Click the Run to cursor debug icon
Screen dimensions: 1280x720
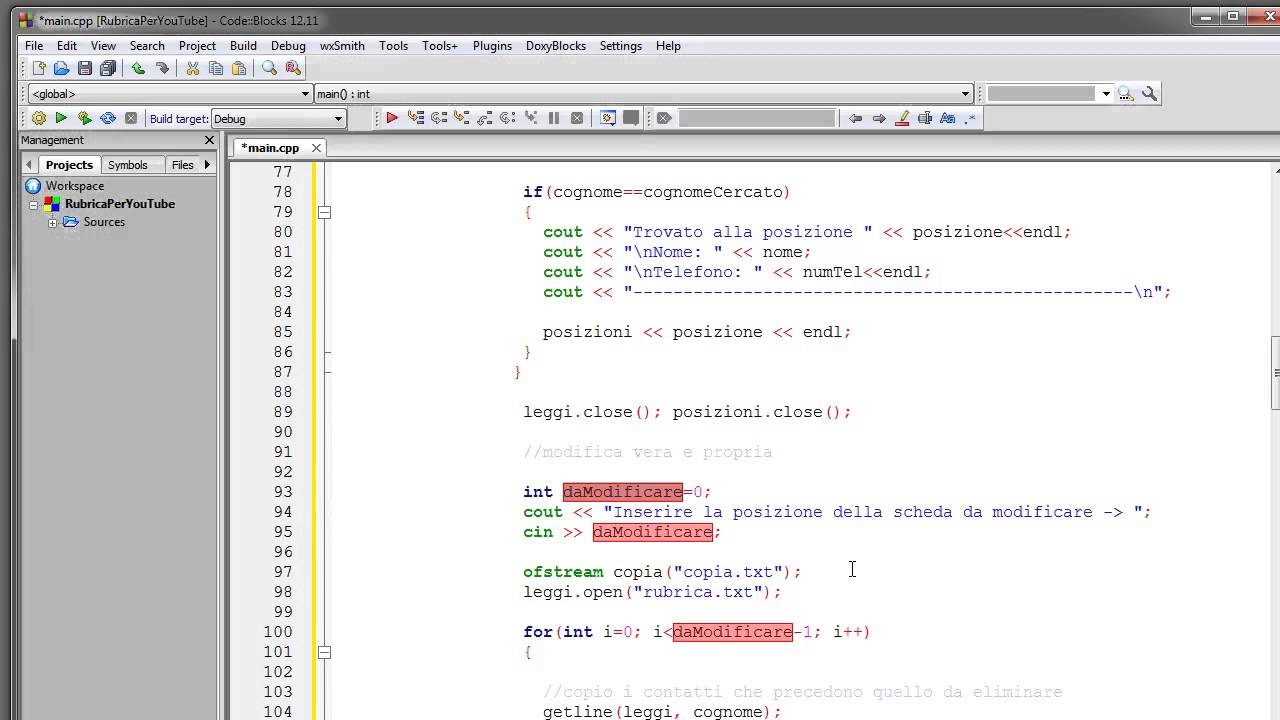416,118
